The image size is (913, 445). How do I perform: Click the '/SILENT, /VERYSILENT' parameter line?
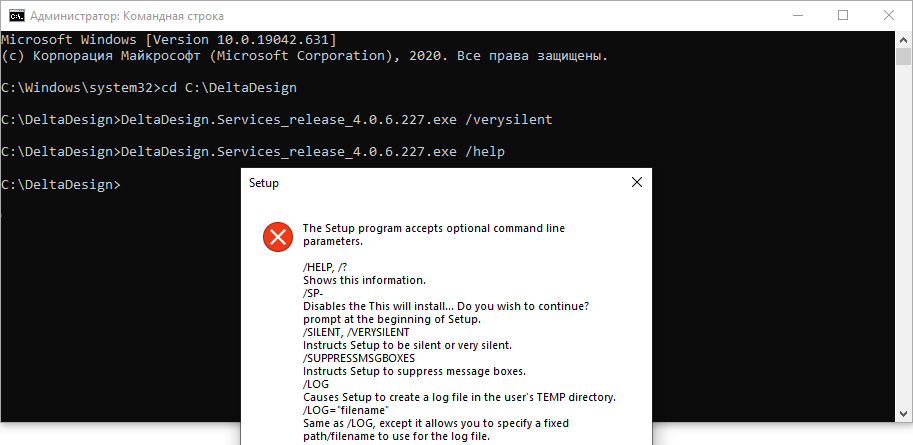(x=356, y=332)
